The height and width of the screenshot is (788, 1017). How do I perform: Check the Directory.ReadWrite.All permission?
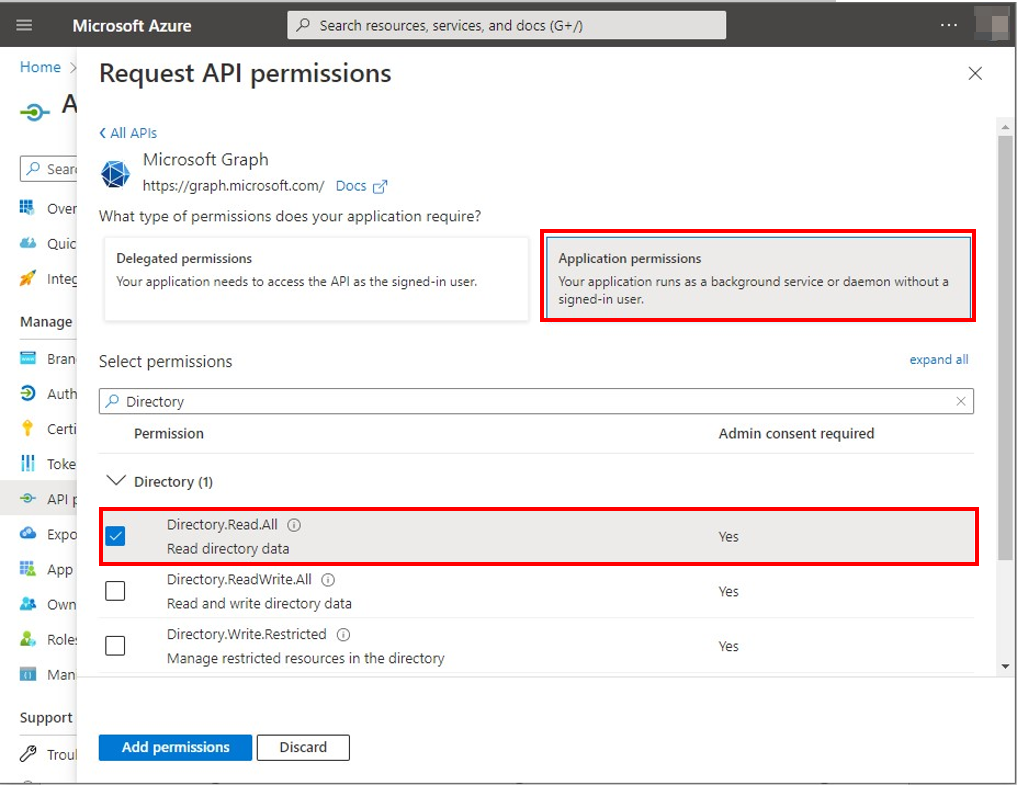click(x=115, y=591)
